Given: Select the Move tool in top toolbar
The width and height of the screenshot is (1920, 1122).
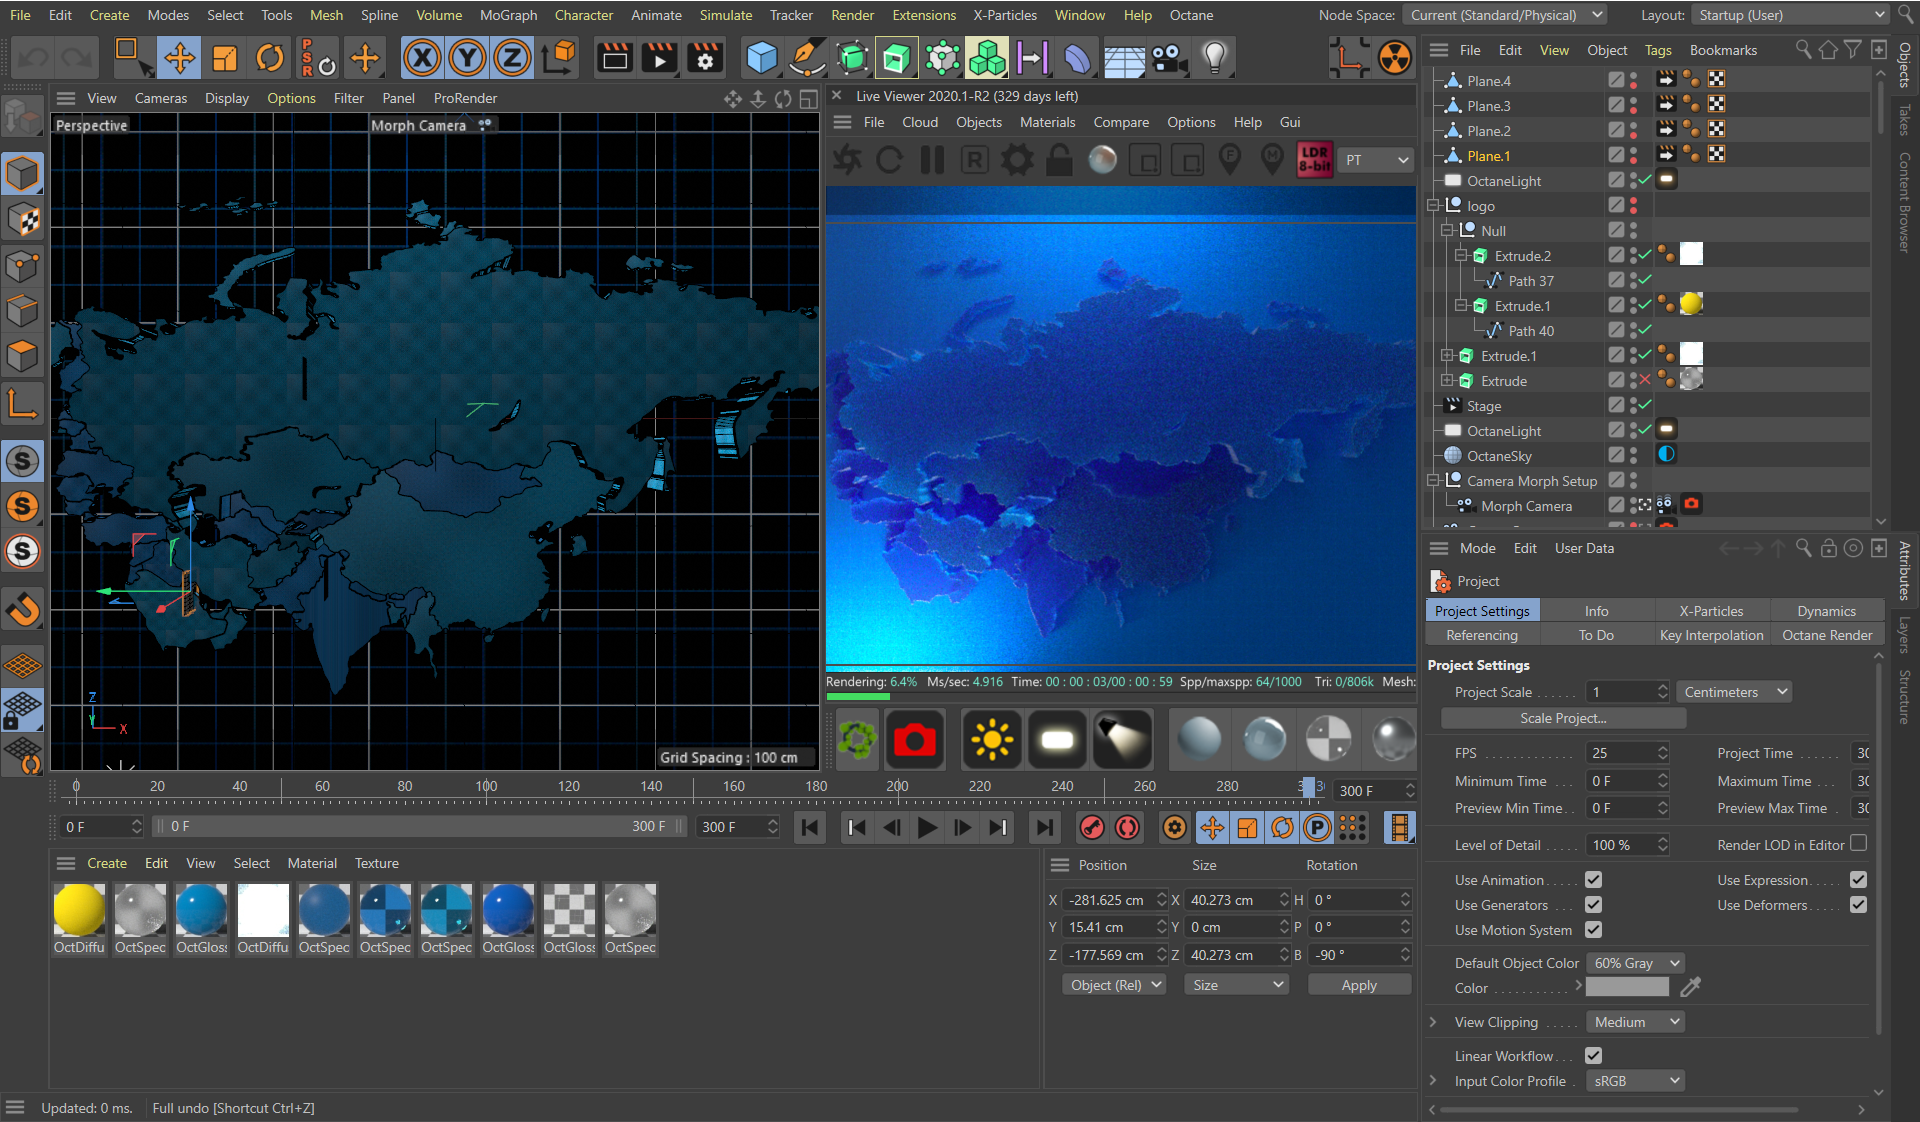Looking at the screenshot, I should pos(180,58).
